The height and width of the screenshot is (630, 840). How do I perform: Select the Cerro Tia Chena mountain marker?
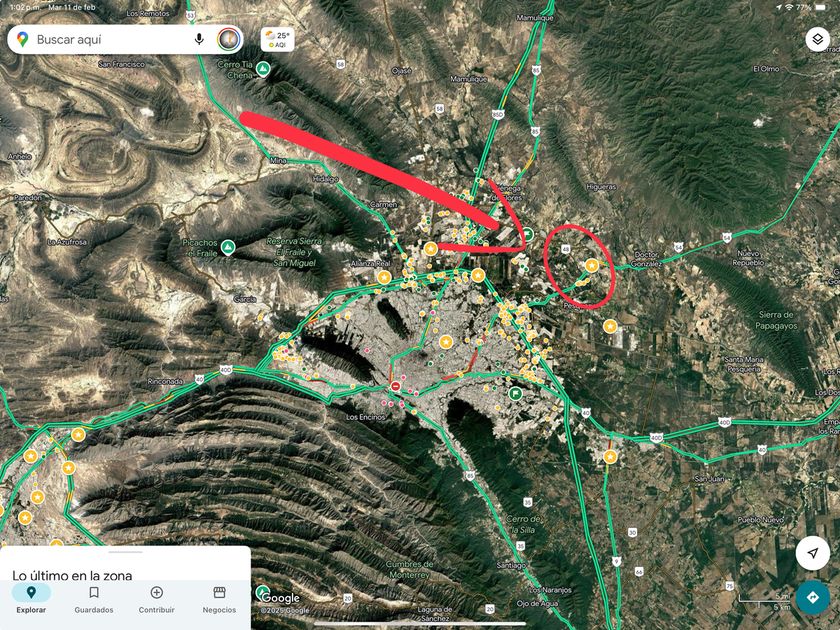click(x=262, y=69)
